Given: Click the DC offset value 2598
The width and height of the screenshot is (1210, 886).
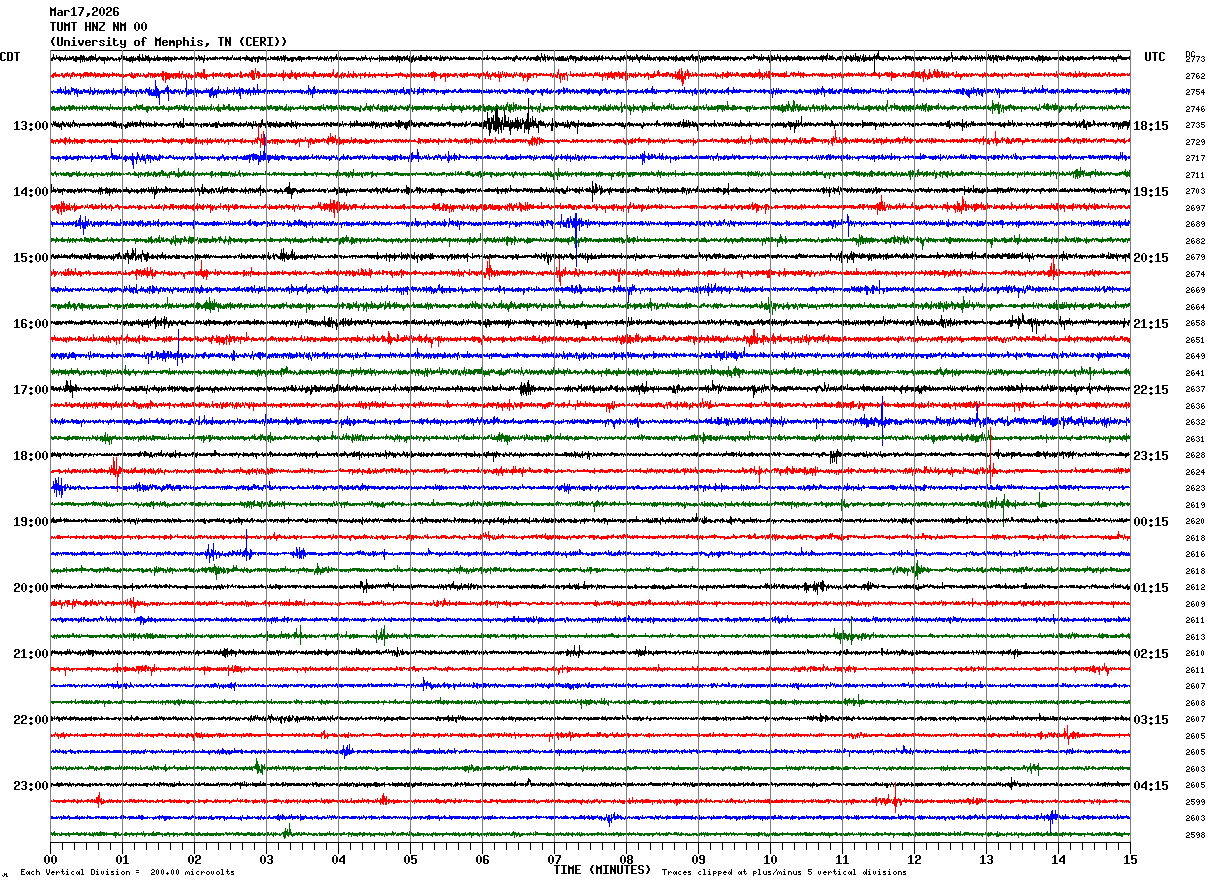Looking at the screenshot, I should [1195, 835].
